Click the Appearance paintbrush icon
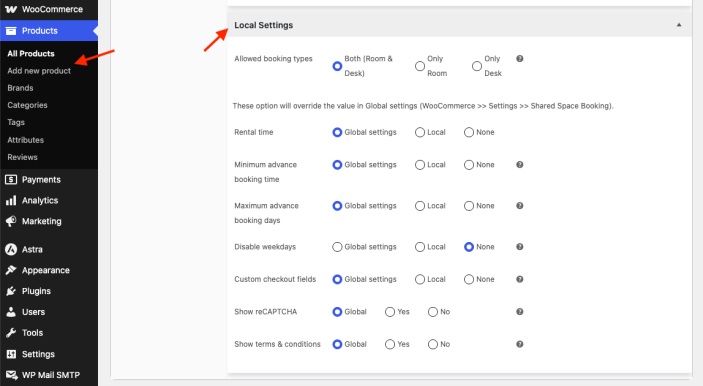Viewport: 703px width, 386px height. coord(11,270)
